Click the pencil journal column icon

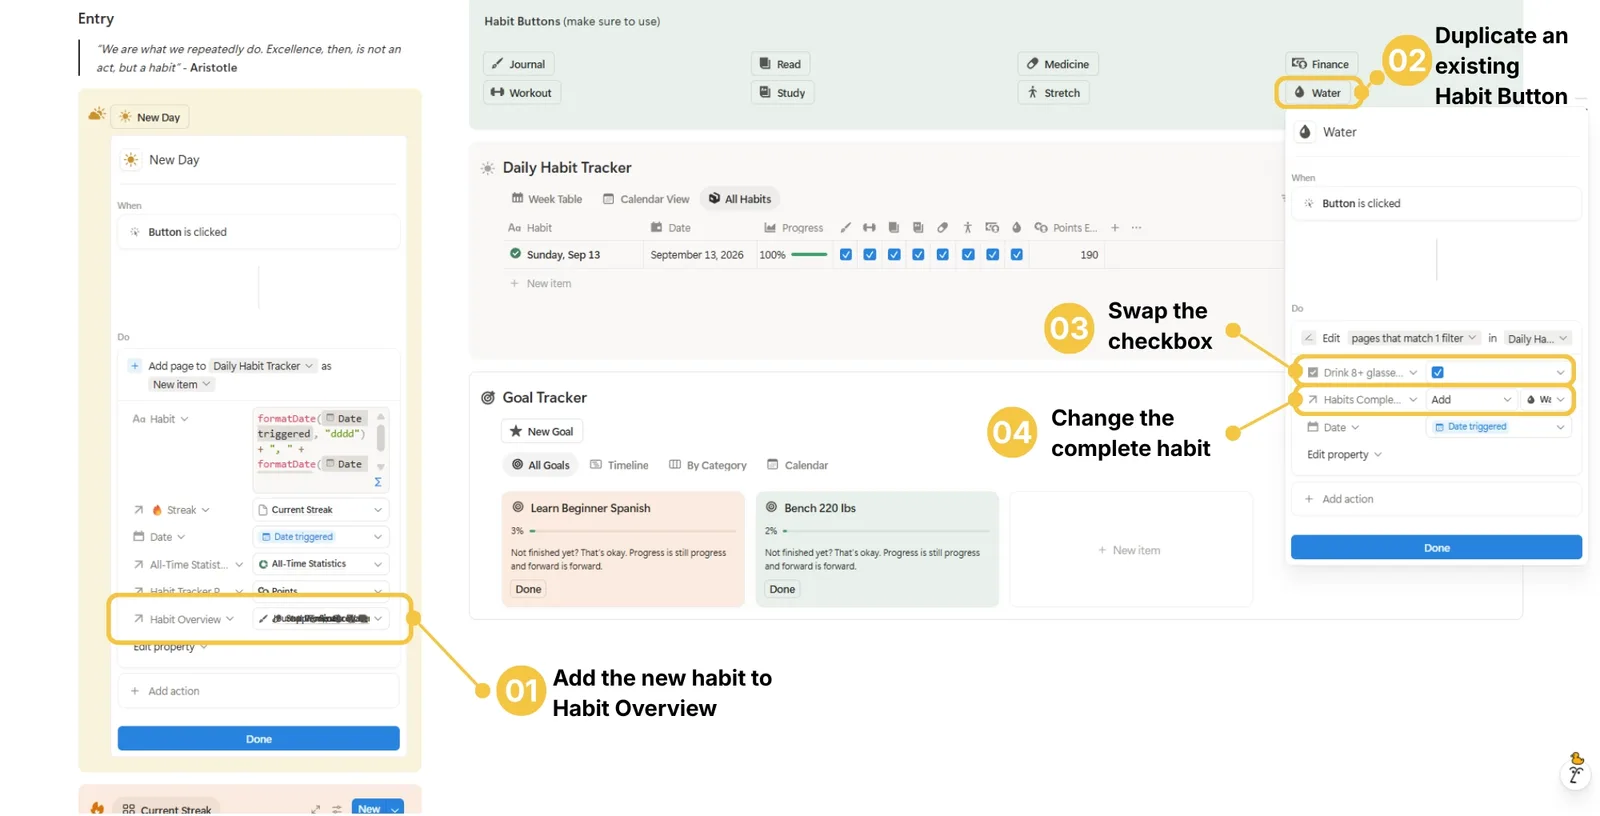[x=846, y=228]
